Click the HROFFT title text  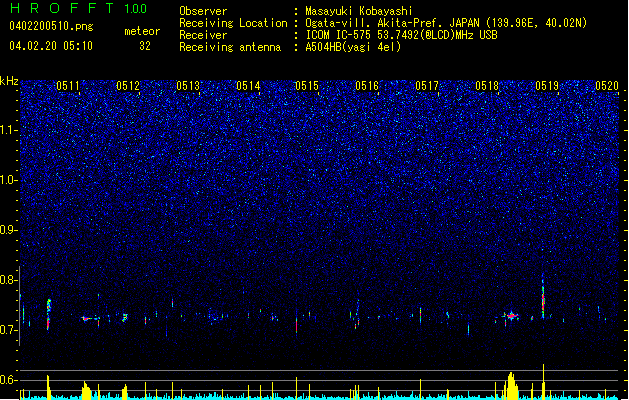click(x=62, y=8)
